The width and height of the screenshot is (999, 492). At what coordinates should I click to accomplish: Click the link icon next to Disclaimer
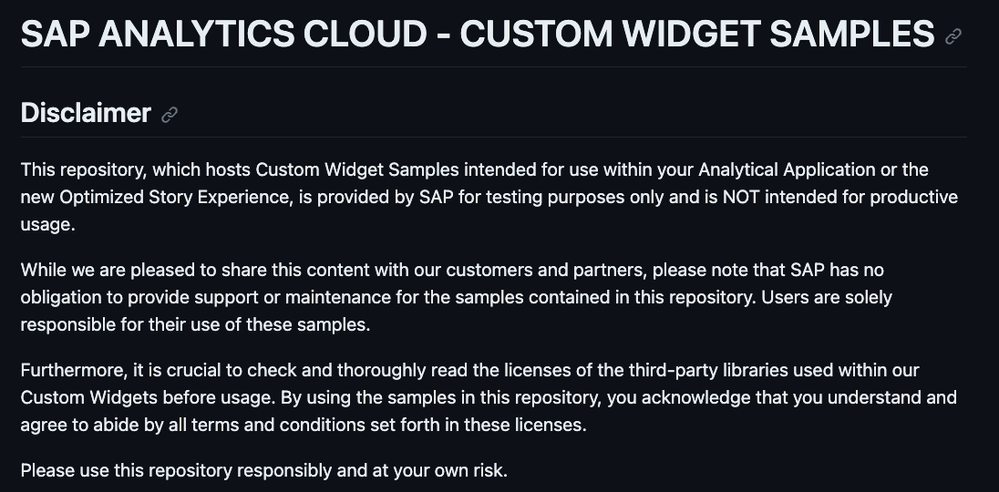169,115
